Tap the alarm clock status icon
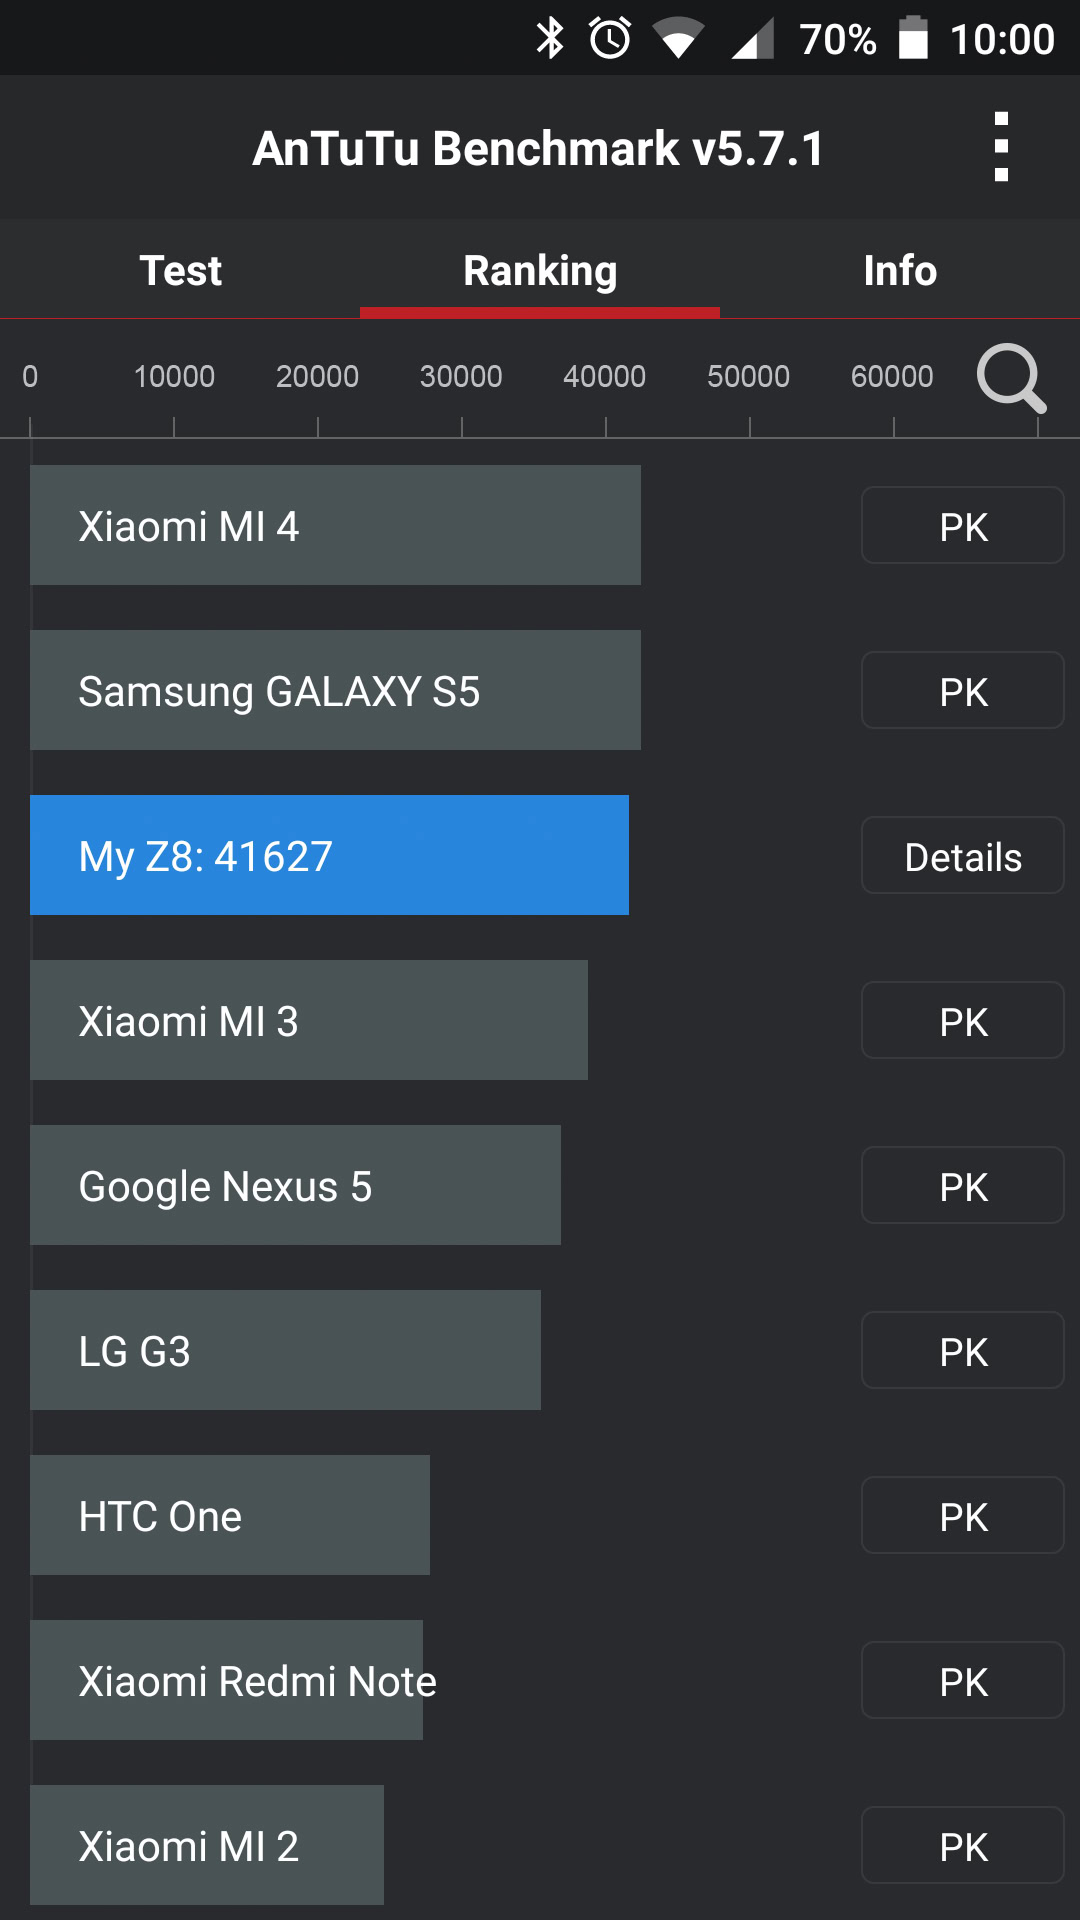The width and height of the screenshot is (1080, 1920). coord(610,39)
